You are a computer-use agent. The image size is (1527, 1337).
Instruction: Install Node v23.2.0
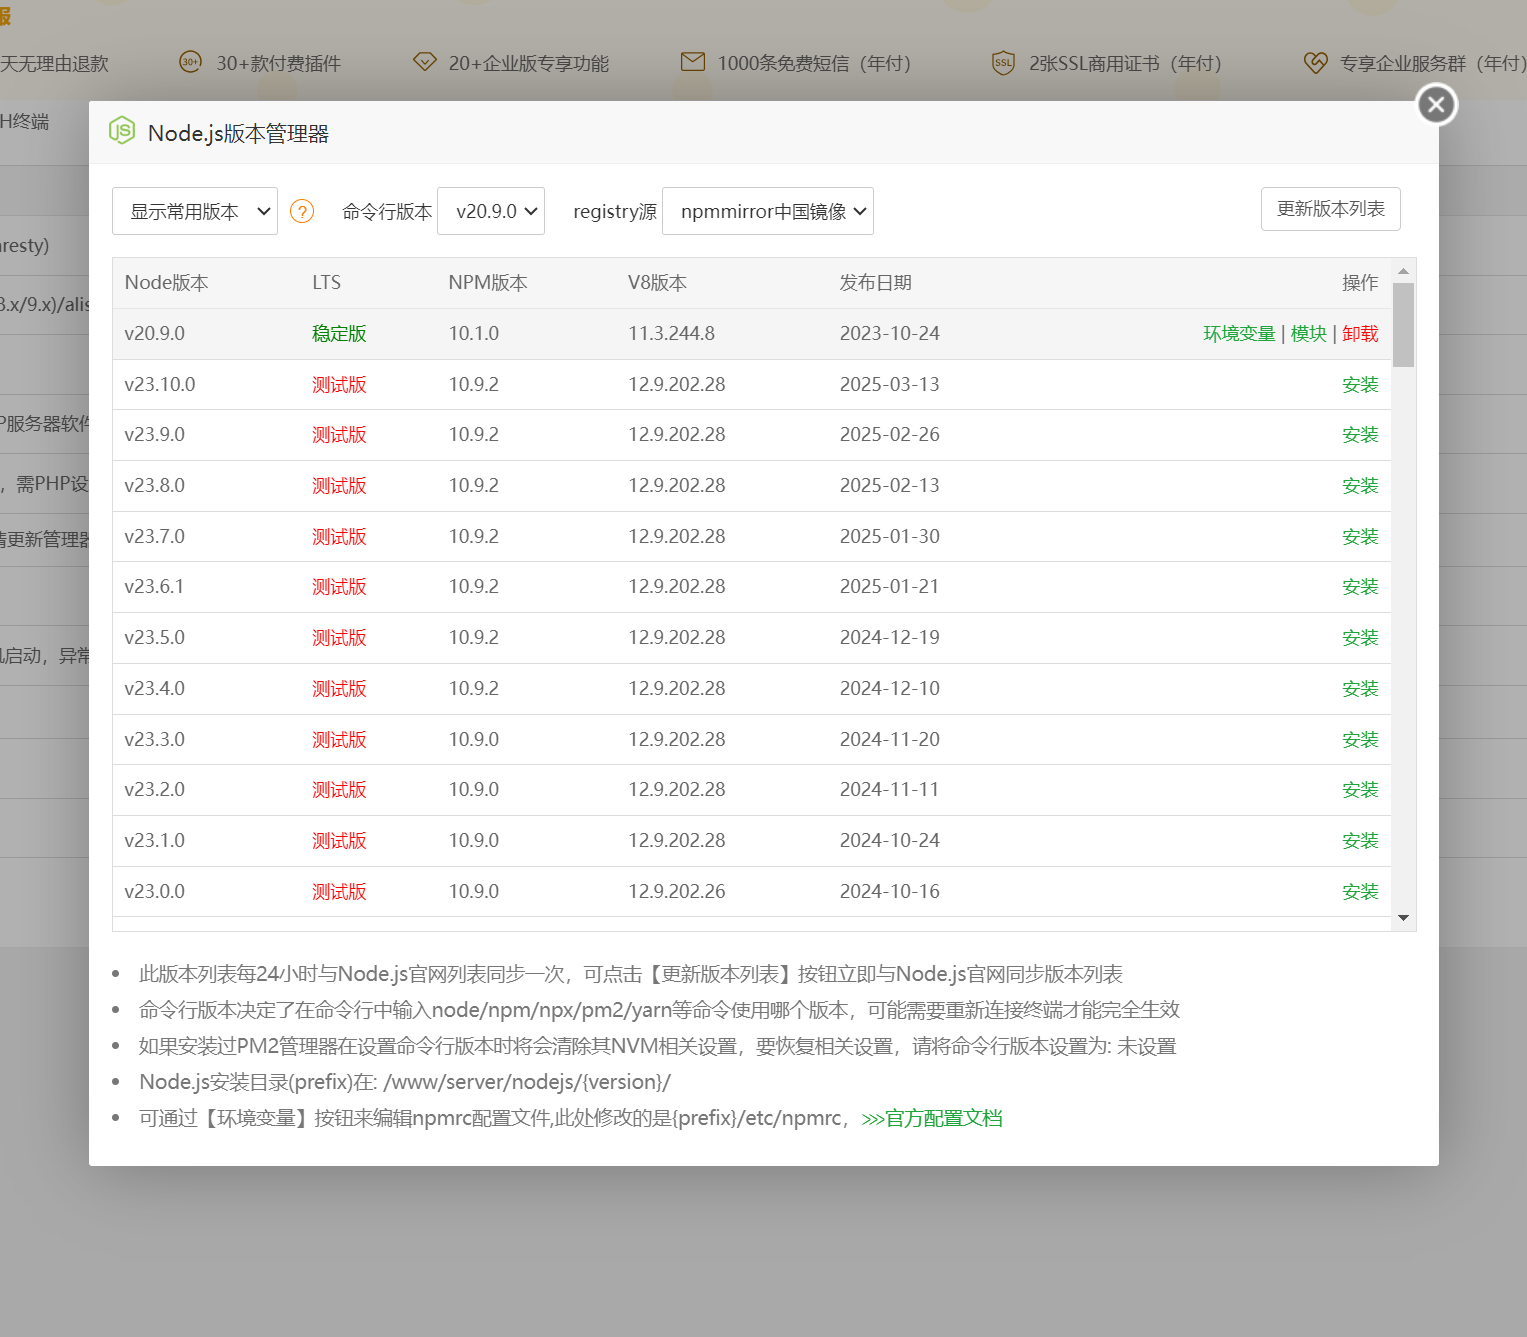click(1360, 790)
